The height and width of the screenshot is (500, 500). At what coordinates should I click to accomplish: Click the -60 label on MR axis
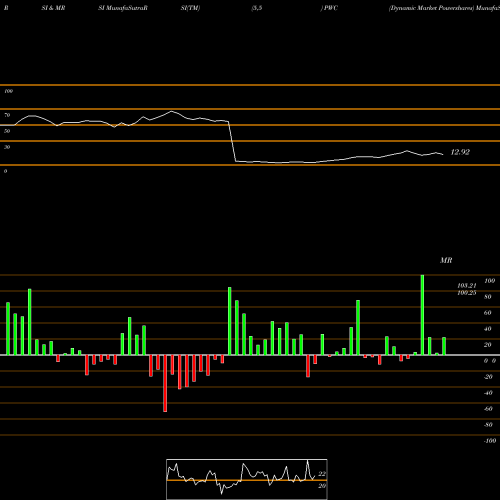[x=488, y=409]
